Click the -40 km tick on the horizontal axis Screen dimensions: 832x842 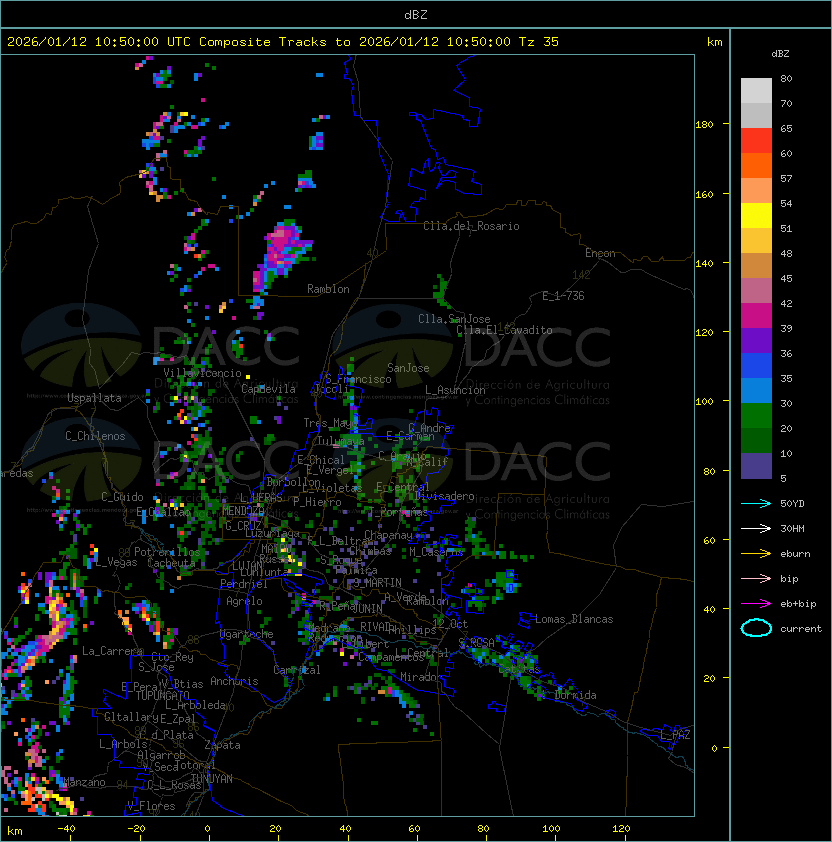pyautogui.click(x=66, y=829)
